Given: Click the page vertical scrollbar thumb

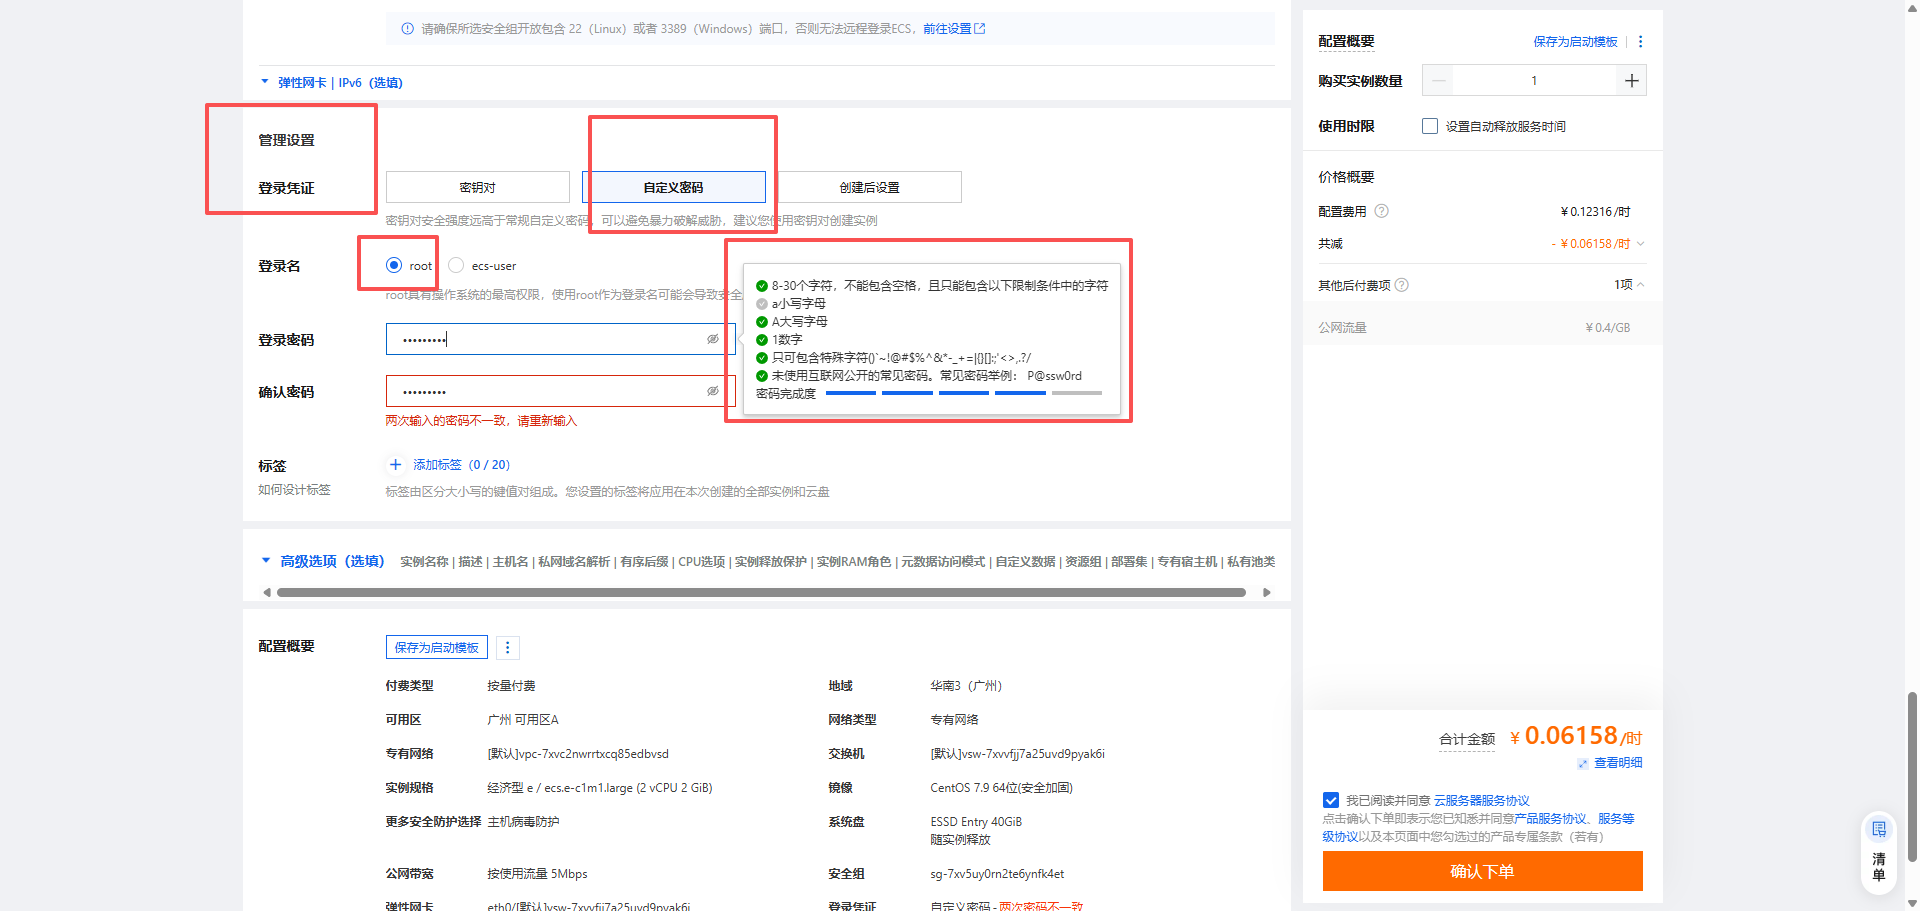Looking at the screenshot, I should click(x=1912, y=776).
